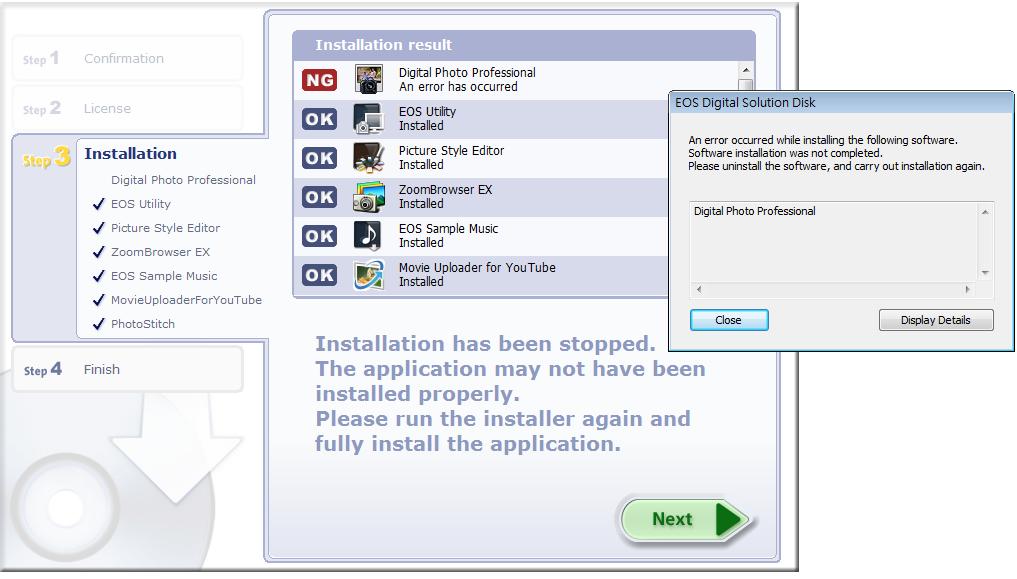1017x579 pixels.
Task: Select Step 2 License
Action: (x=127, y=108)
